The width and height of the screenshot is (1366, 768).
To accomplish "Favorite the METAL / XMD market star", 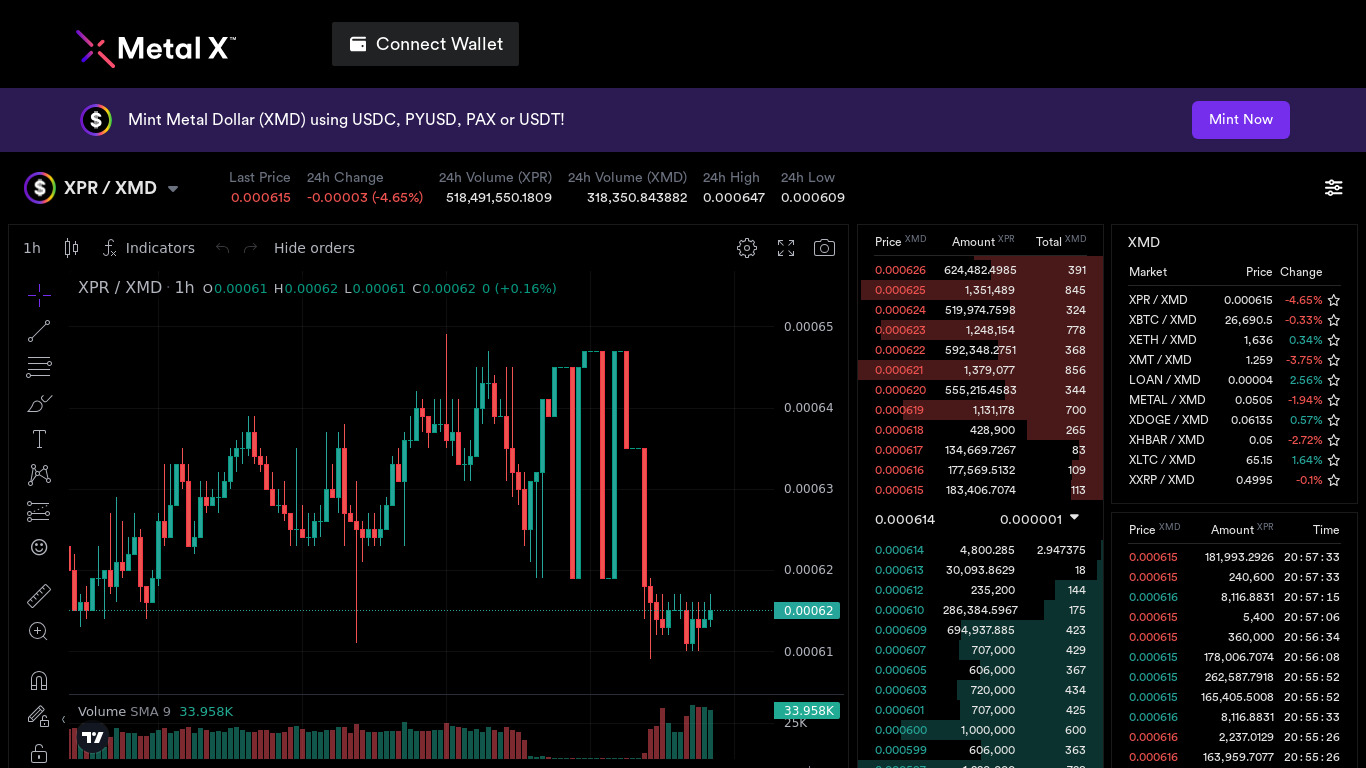I will (1333, 400).
